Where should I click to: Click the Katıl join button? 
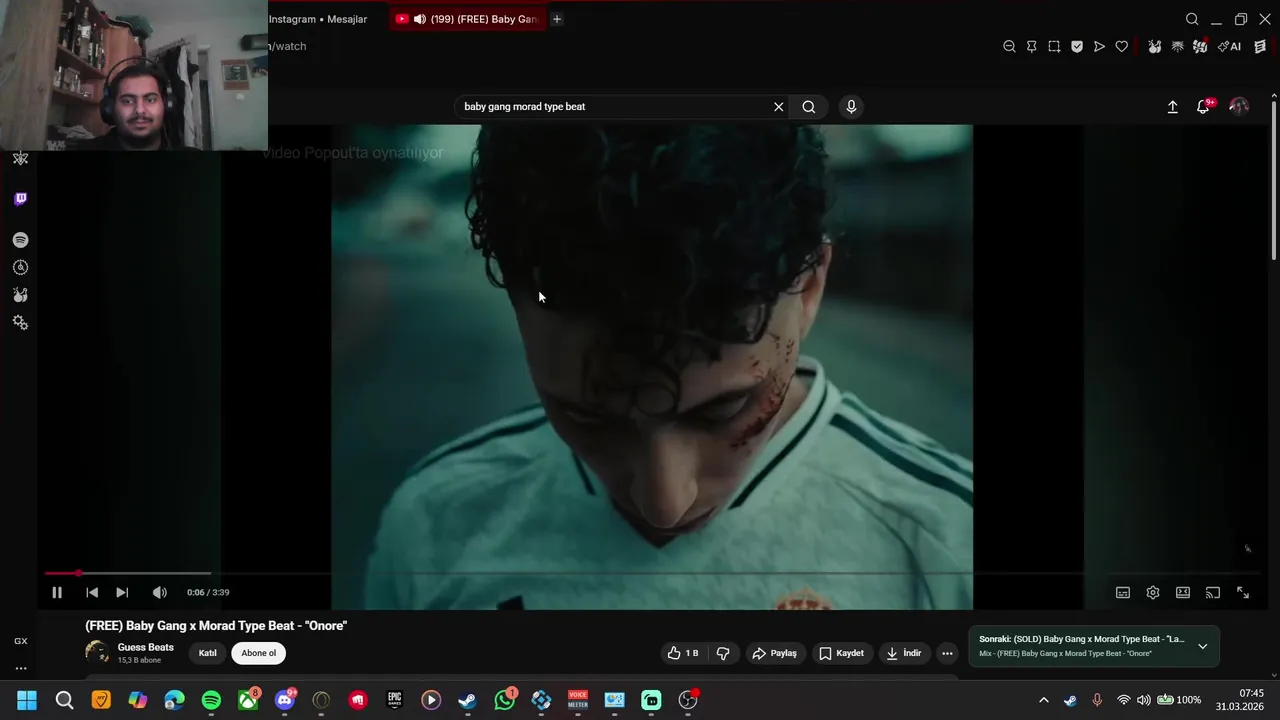coord(207,653)
